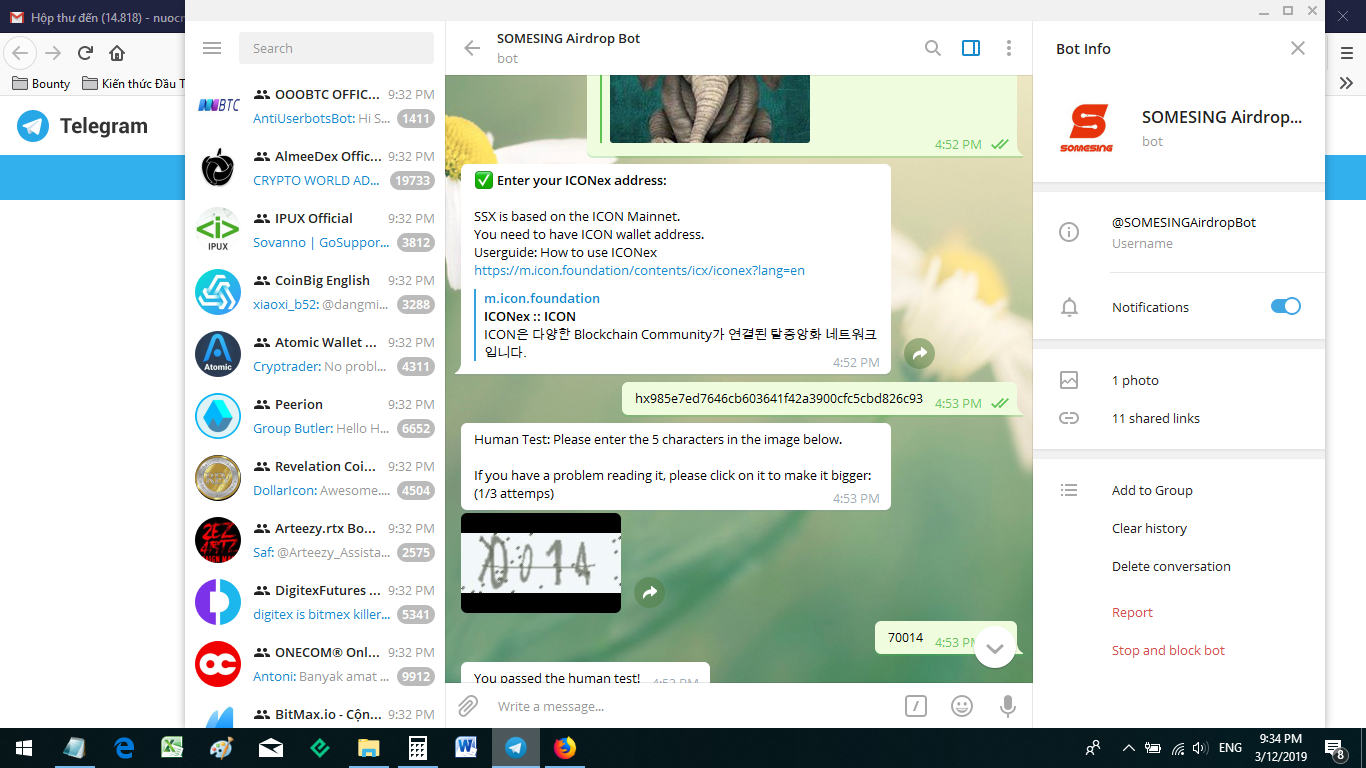Jump to bottom with scroll-down arrow
Viewport: 1366px width, 768px height.
click(994, 647)
